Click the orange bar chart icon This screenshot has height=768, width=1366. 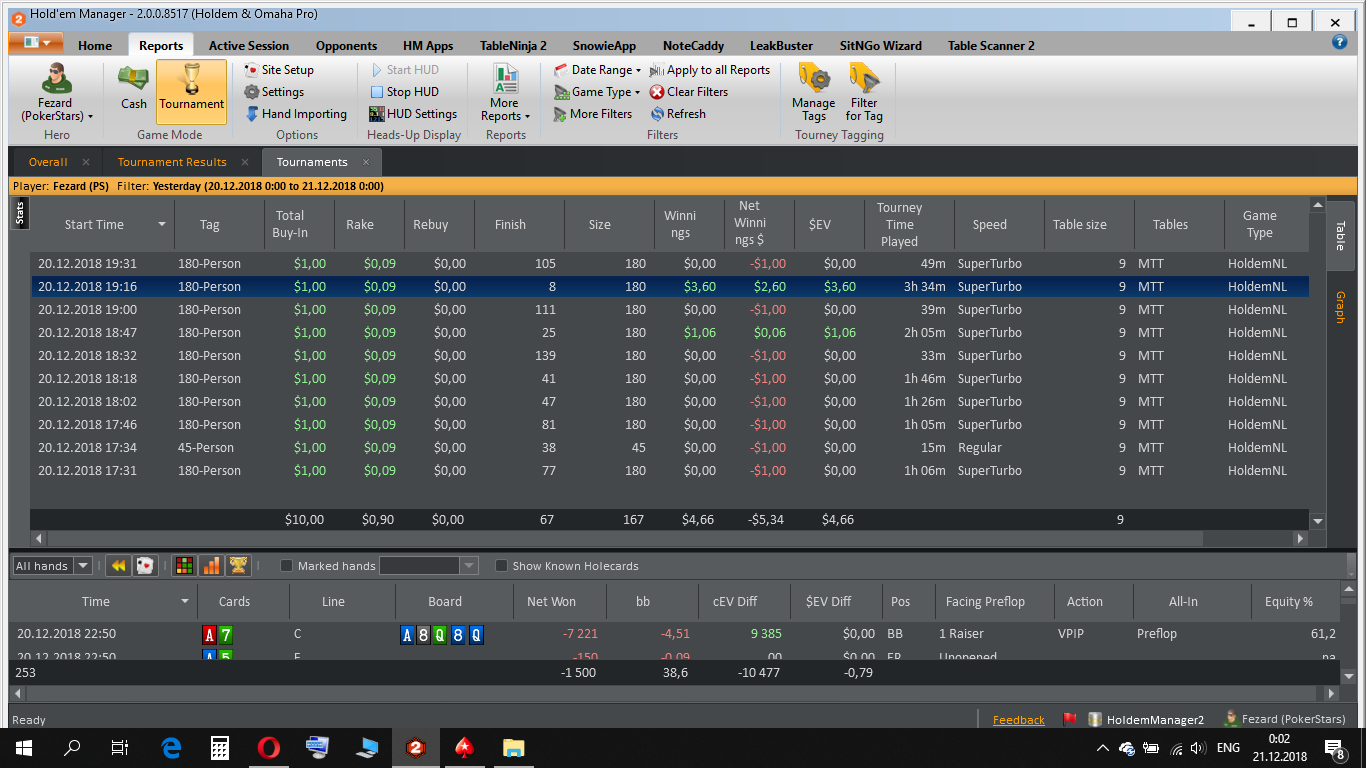click(211, 566)
